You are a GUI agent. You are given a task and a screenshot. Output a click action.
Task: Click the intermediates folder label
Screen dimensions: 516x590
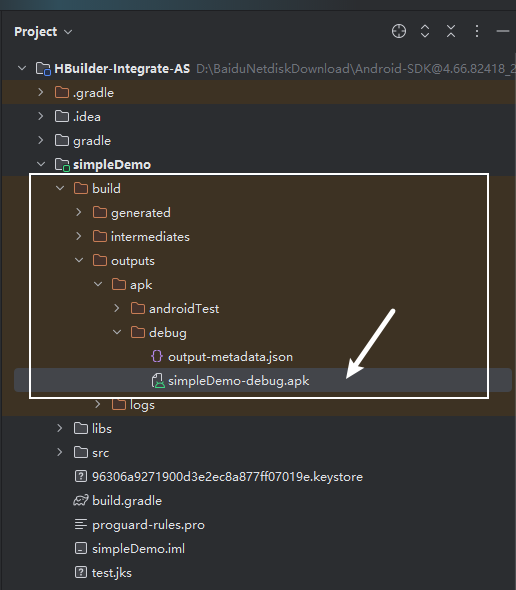150,237
